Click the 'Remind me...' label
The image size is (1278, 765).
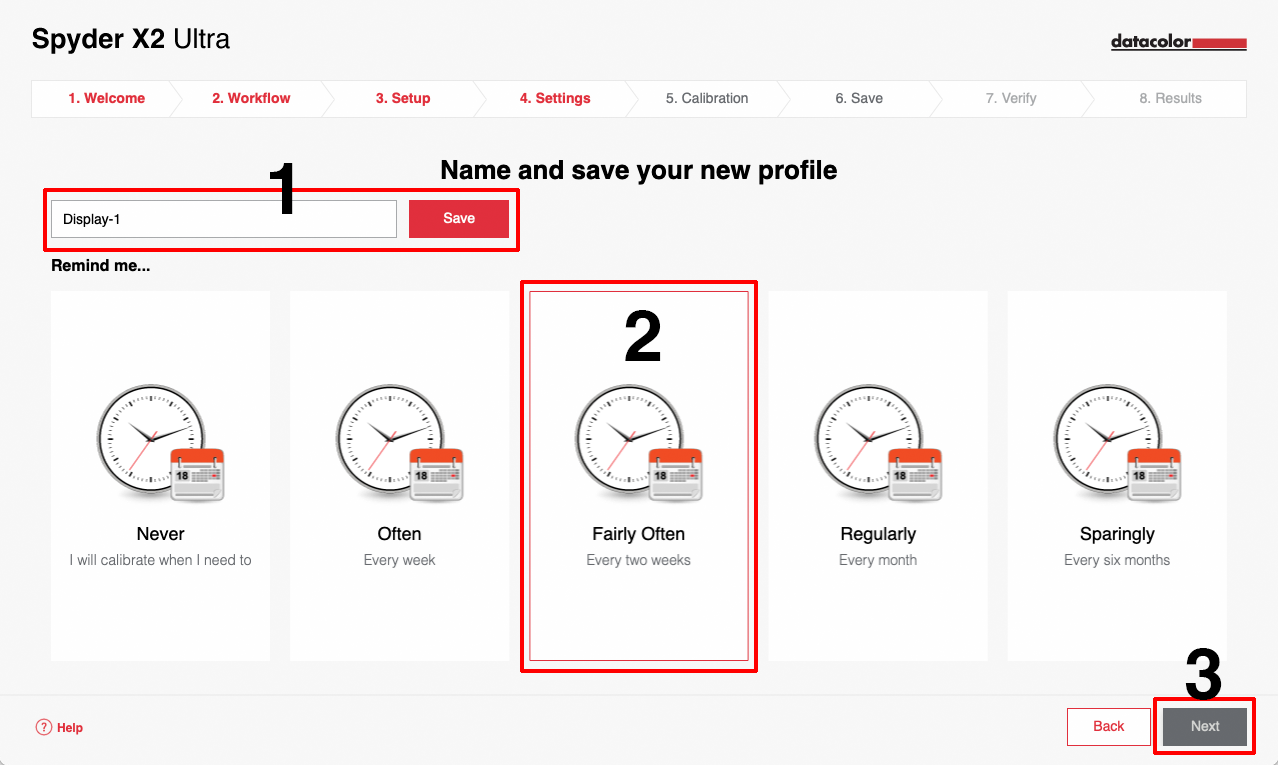click(x=101, y=266)
